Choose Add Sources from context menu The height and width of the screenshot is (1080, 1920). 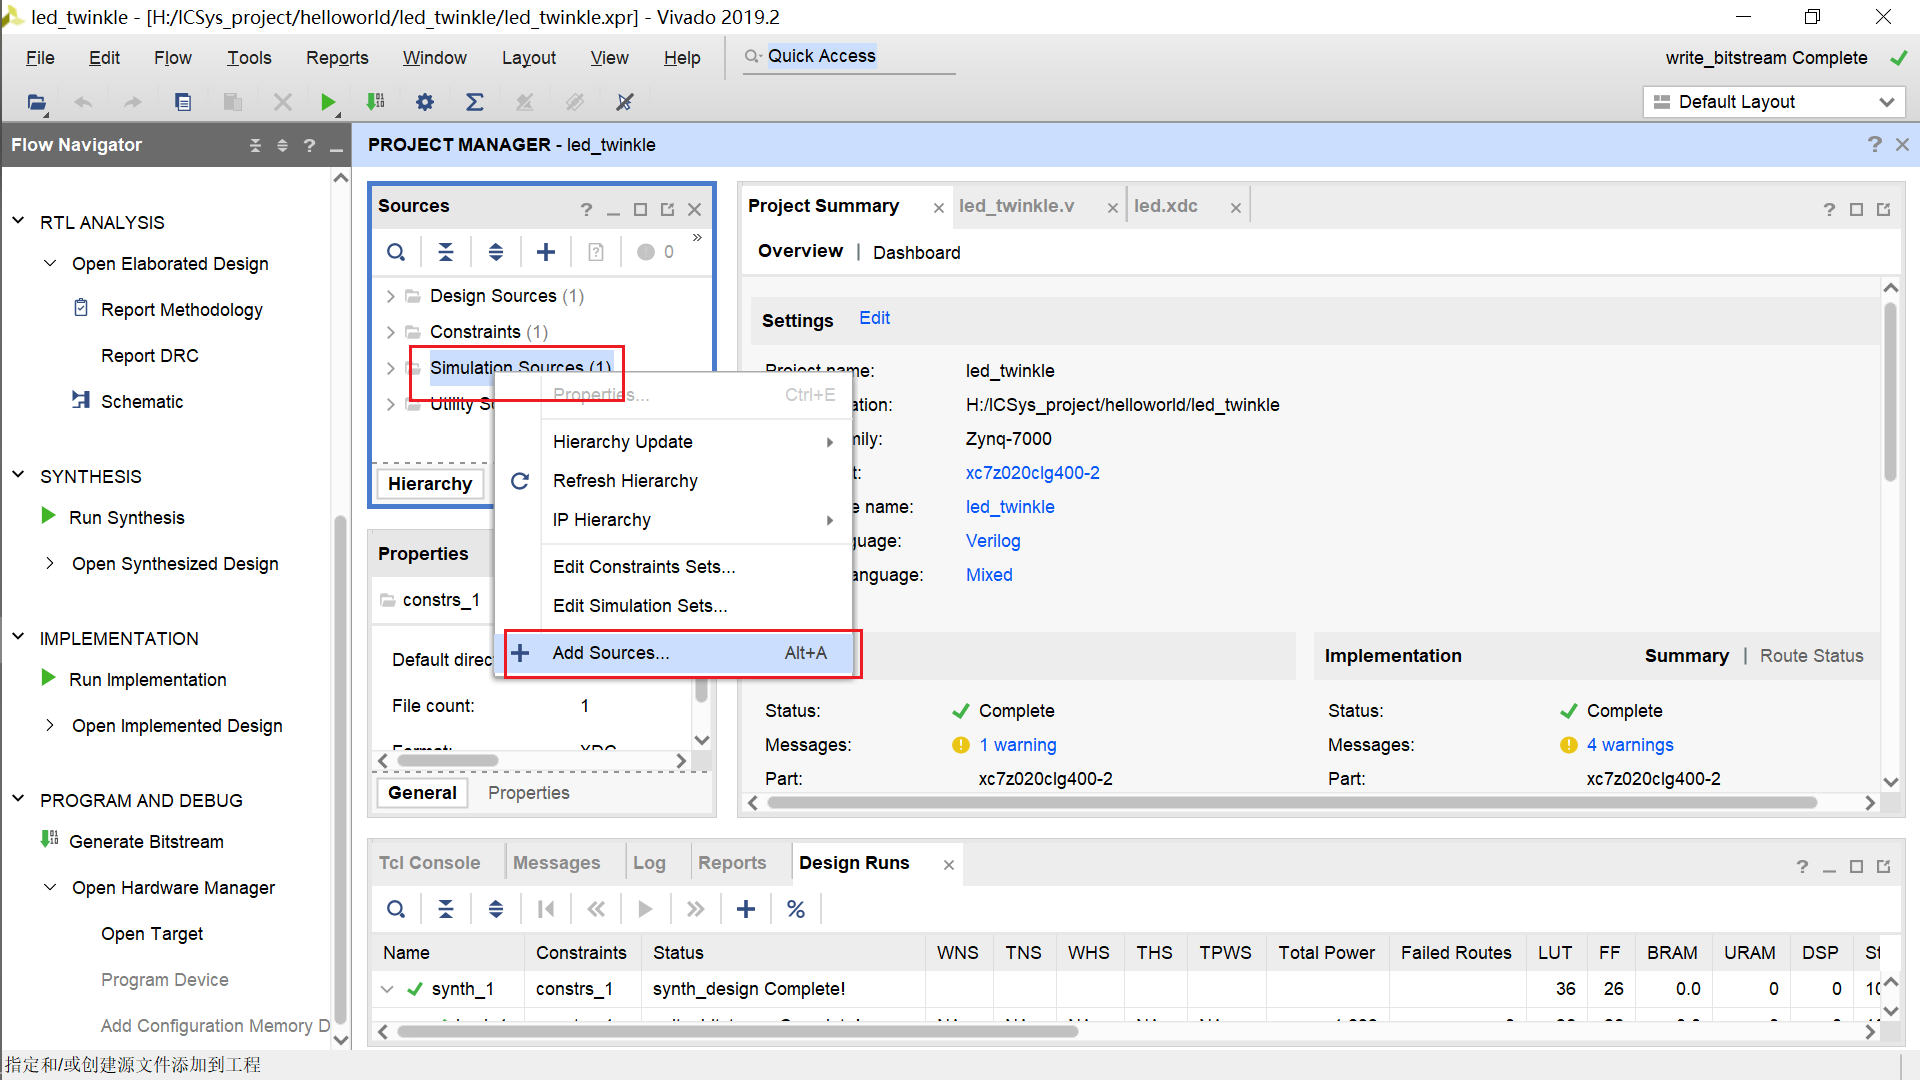611,653
